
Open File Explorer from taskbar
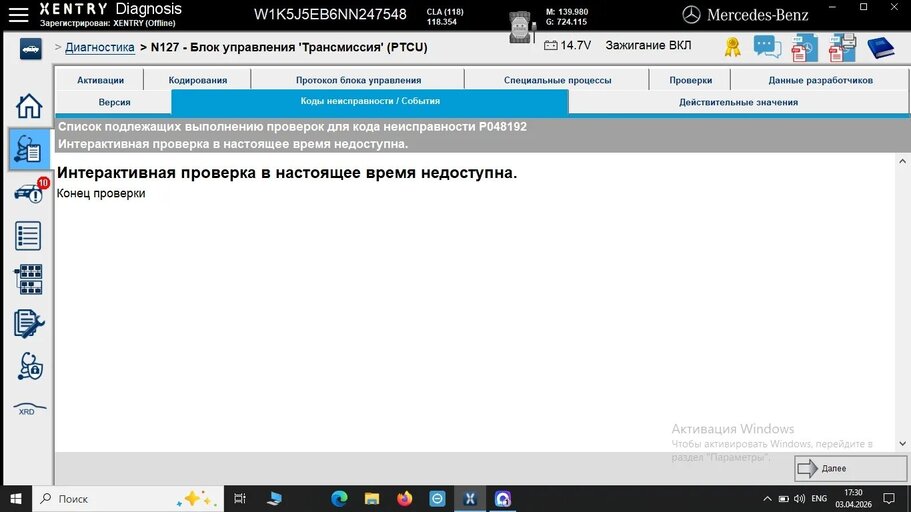(x=372, y=499)
